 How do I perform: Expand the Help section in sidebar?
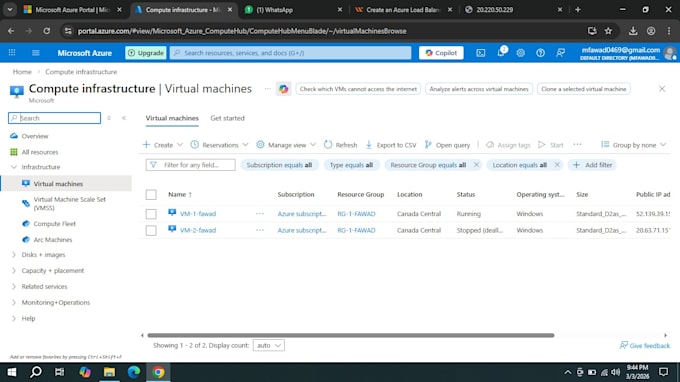click(14, 318)
